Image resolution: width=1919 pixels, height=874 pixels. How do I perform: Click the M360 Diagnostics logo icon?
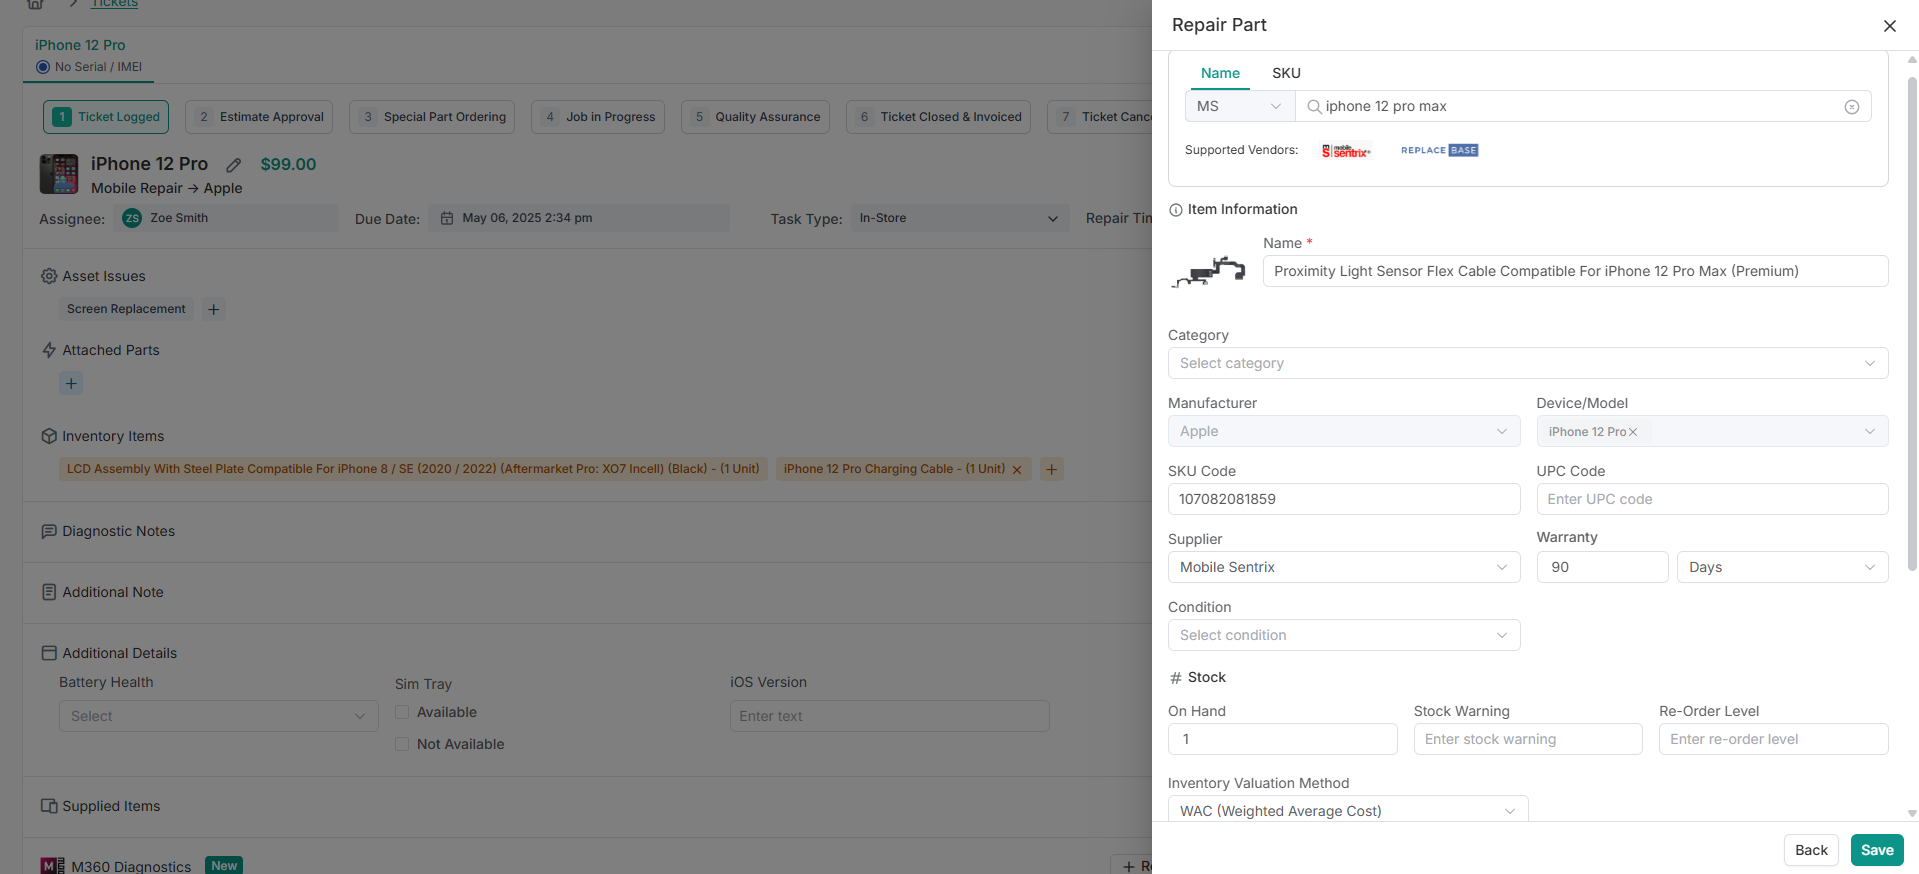click(x=52, y=866)
